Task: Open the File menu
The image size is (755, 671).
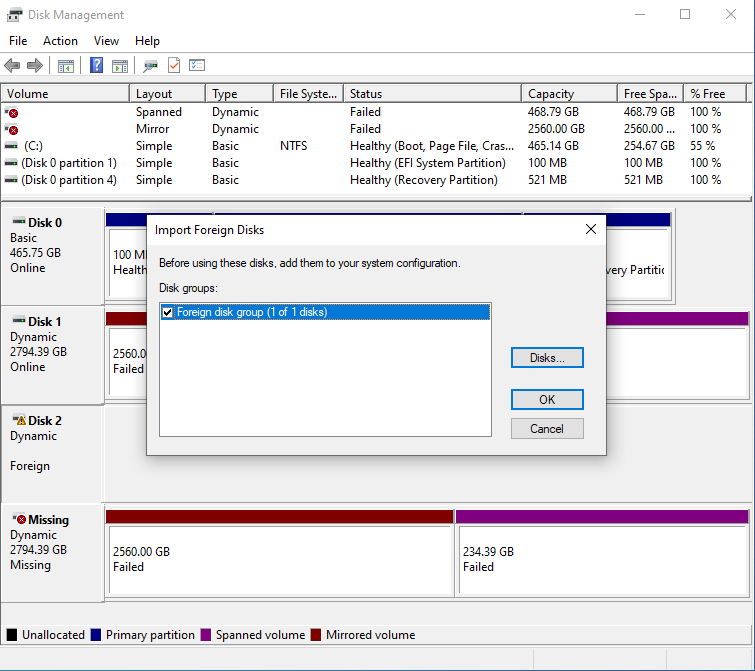Action: coord(18,41)
